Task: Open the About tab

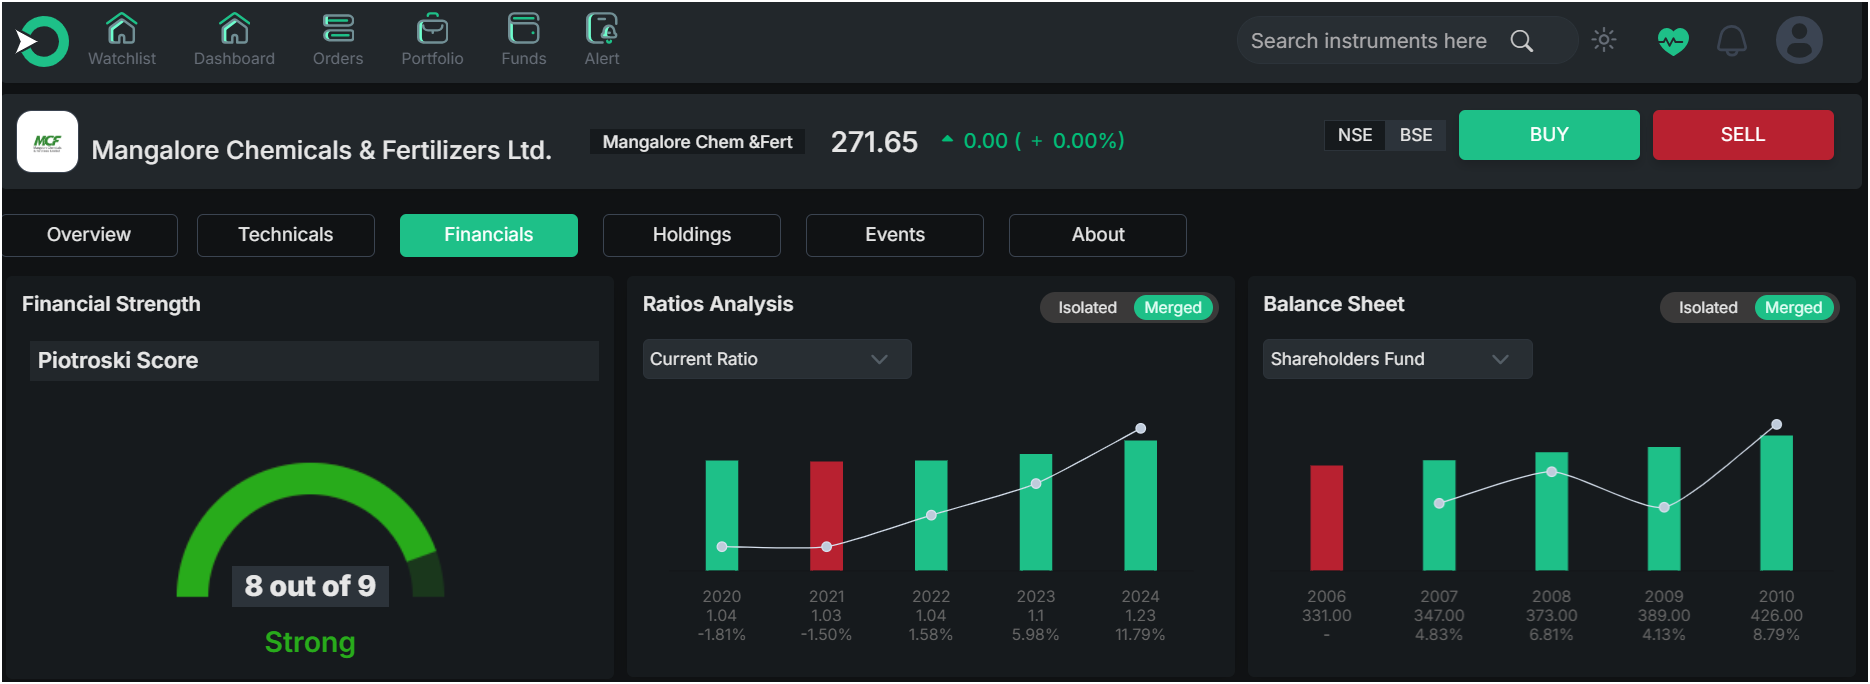Action: coord(1098,235)
